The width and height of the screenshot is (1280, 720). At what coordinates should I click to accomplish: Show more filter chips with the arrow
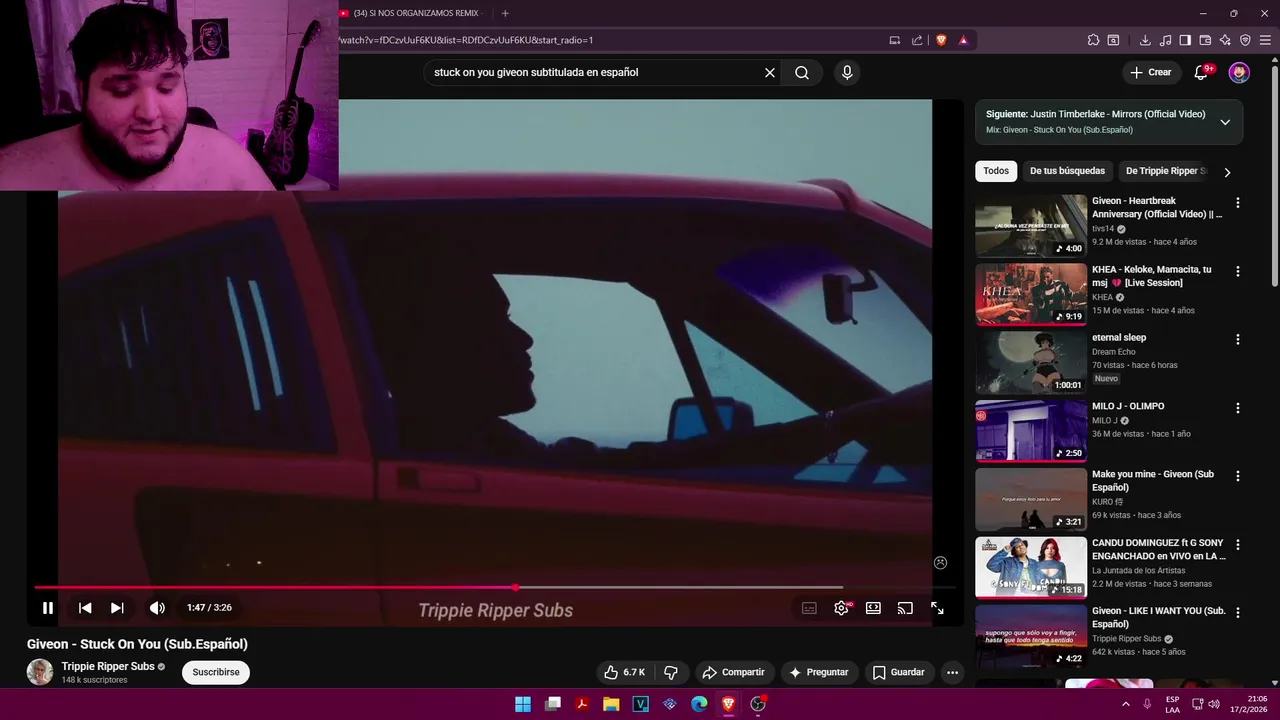point(1227,172)
